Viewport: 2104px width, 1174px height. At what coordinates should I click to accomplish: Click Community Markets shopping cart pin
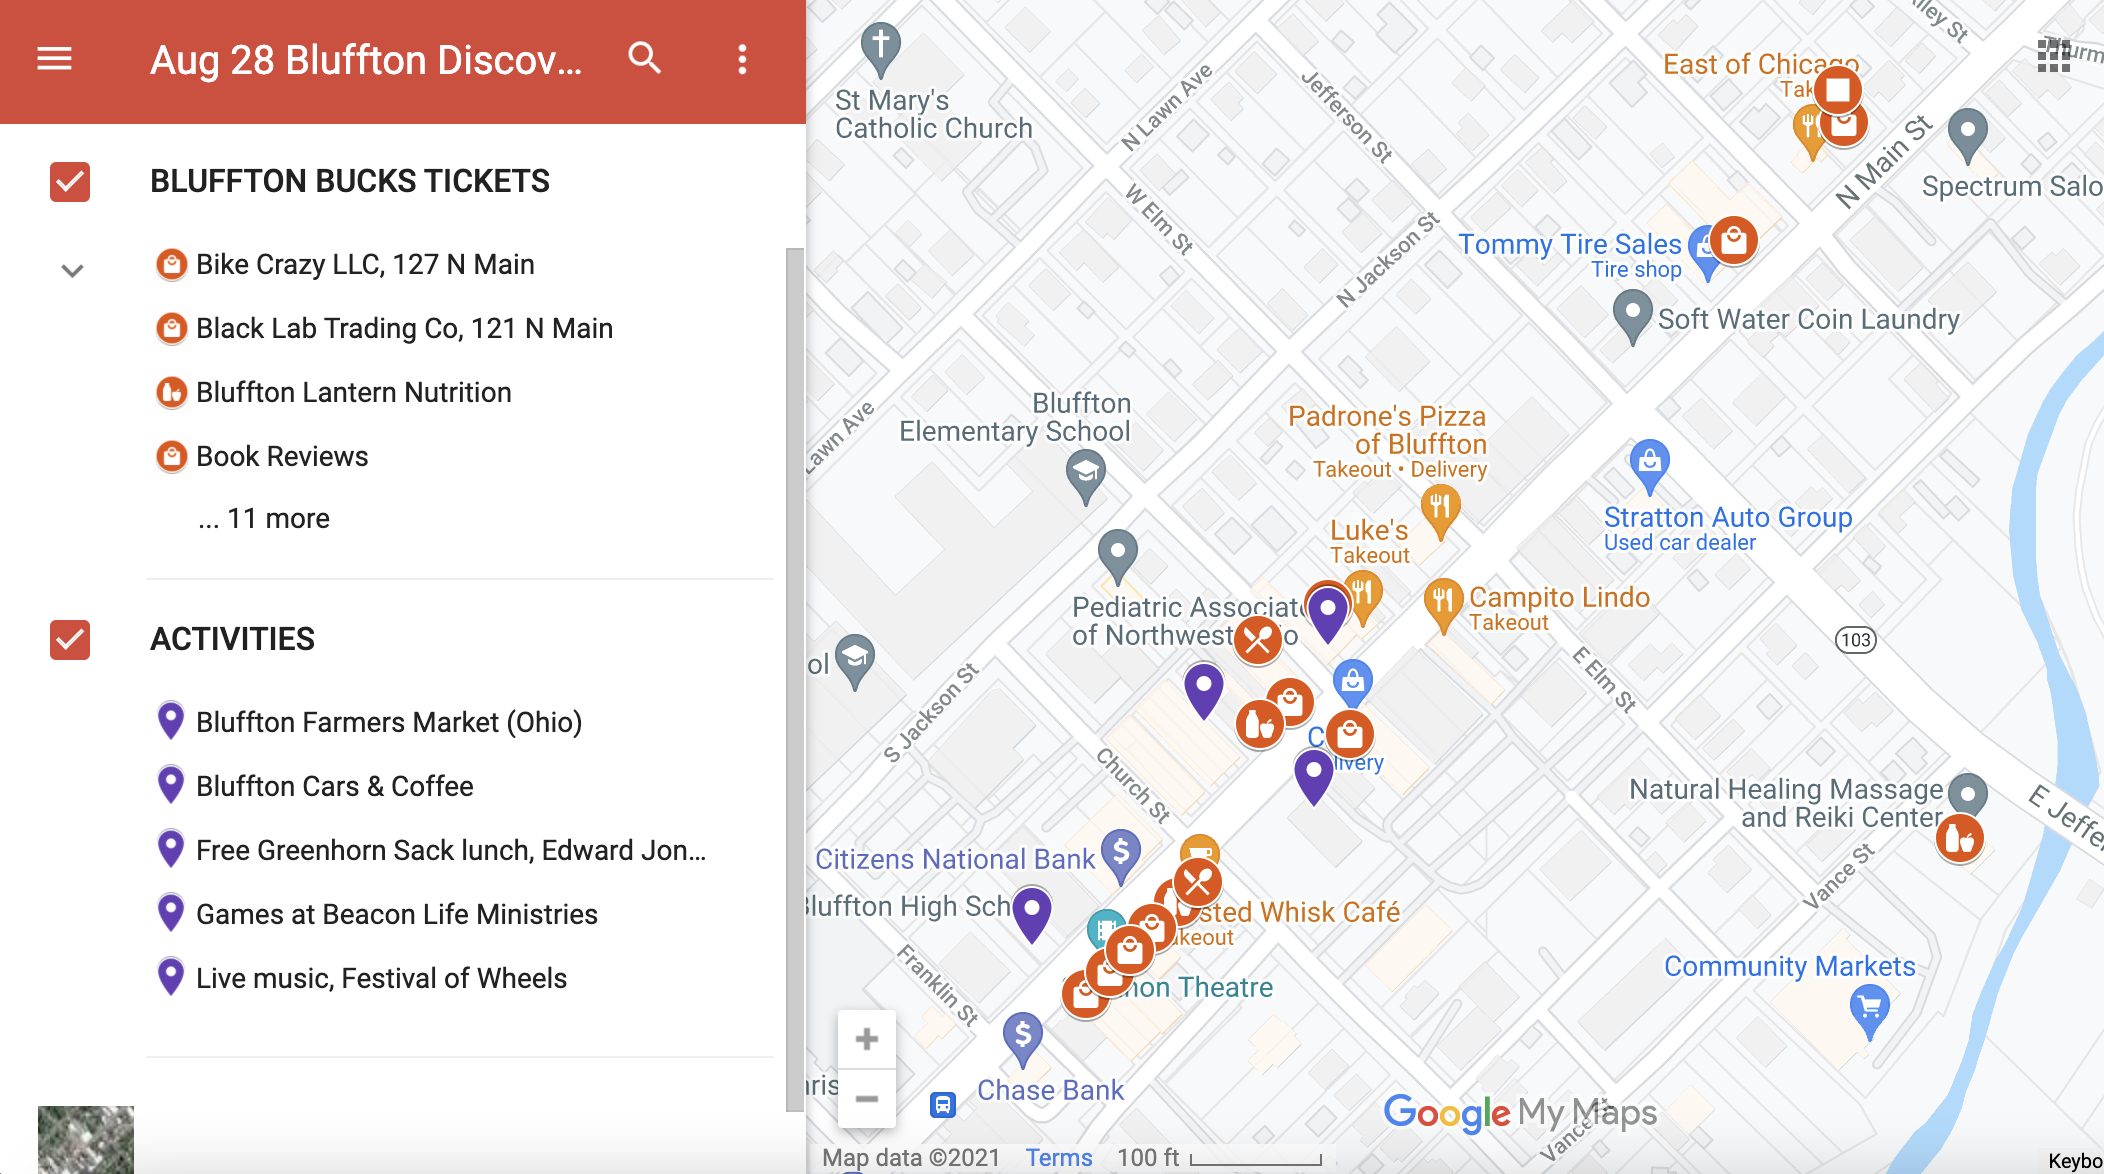[x=1869, y=1011]
